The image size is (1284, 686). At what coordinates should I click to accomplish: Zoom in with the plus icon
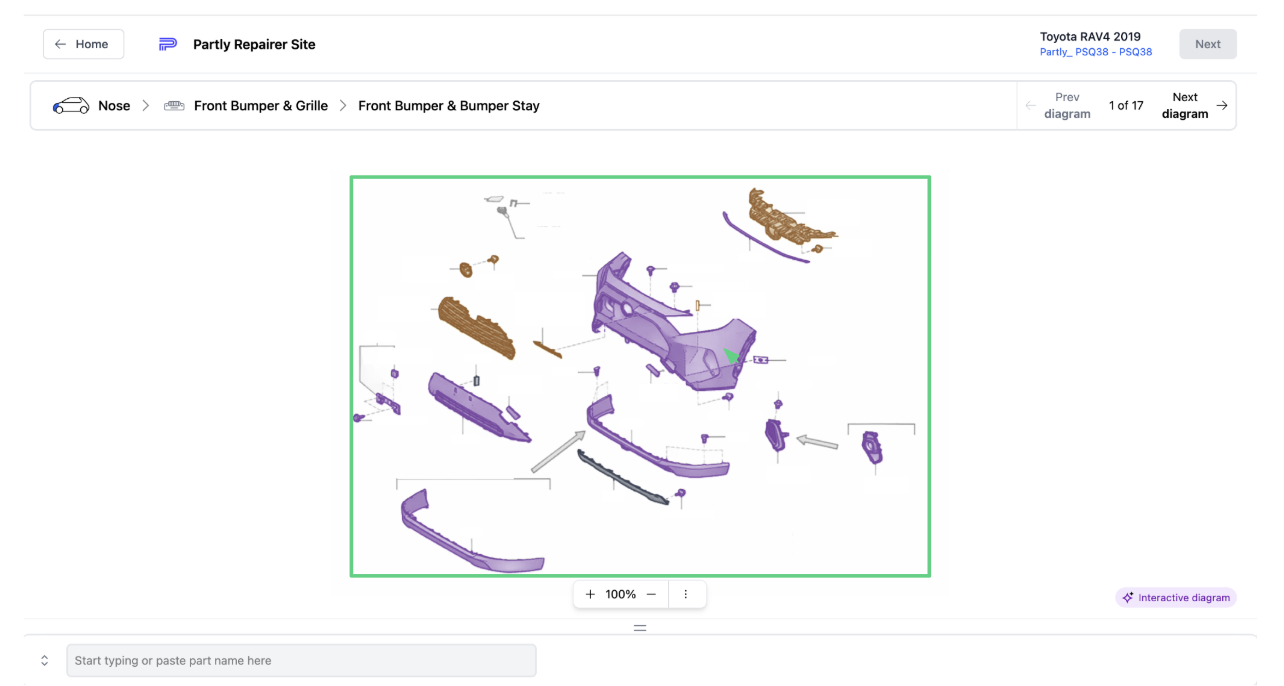coord(590,594)
